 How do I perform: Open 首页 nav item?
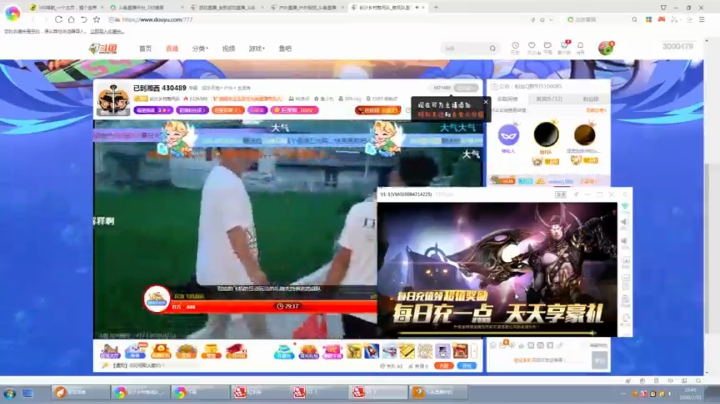[145, 48]
